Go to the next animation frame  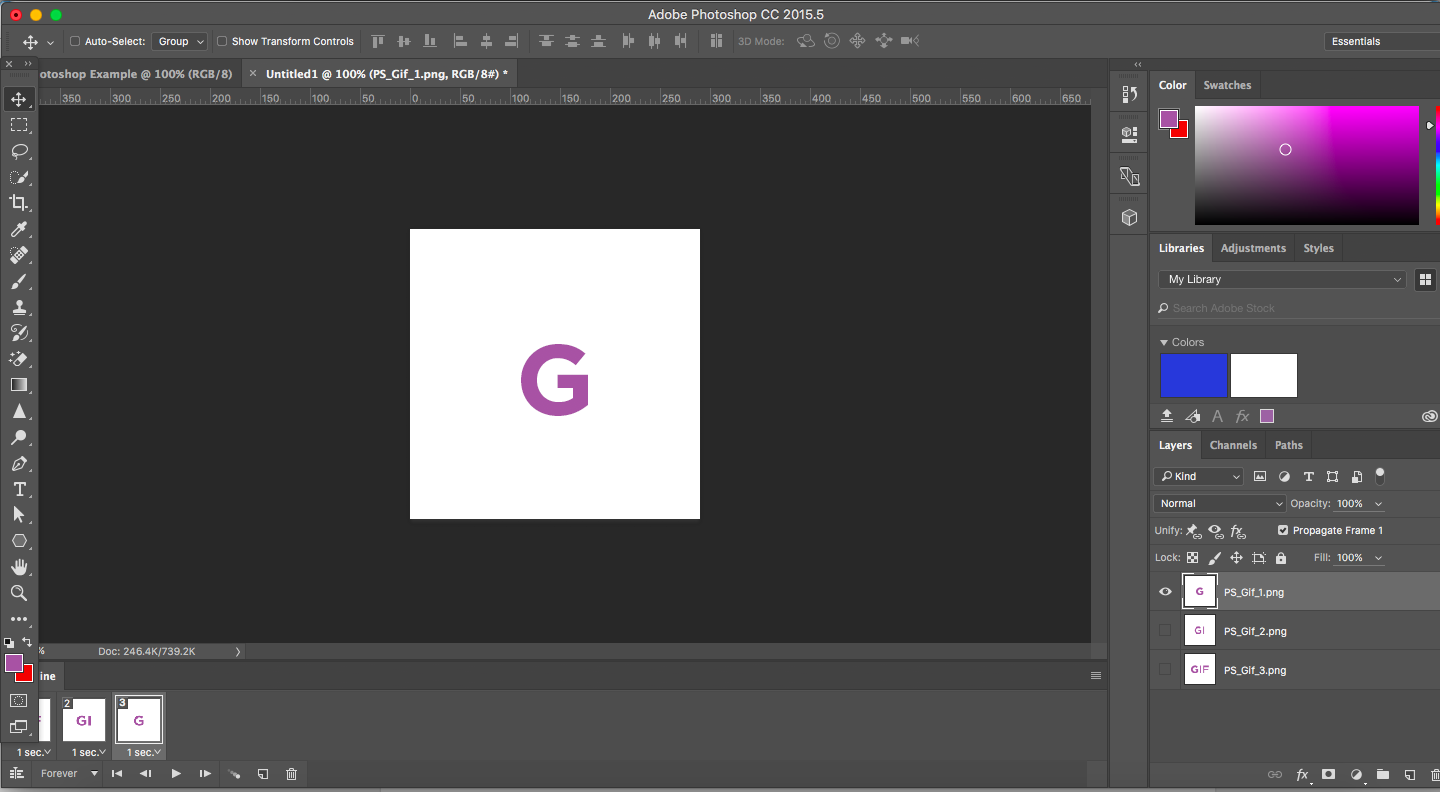(205, 774)
